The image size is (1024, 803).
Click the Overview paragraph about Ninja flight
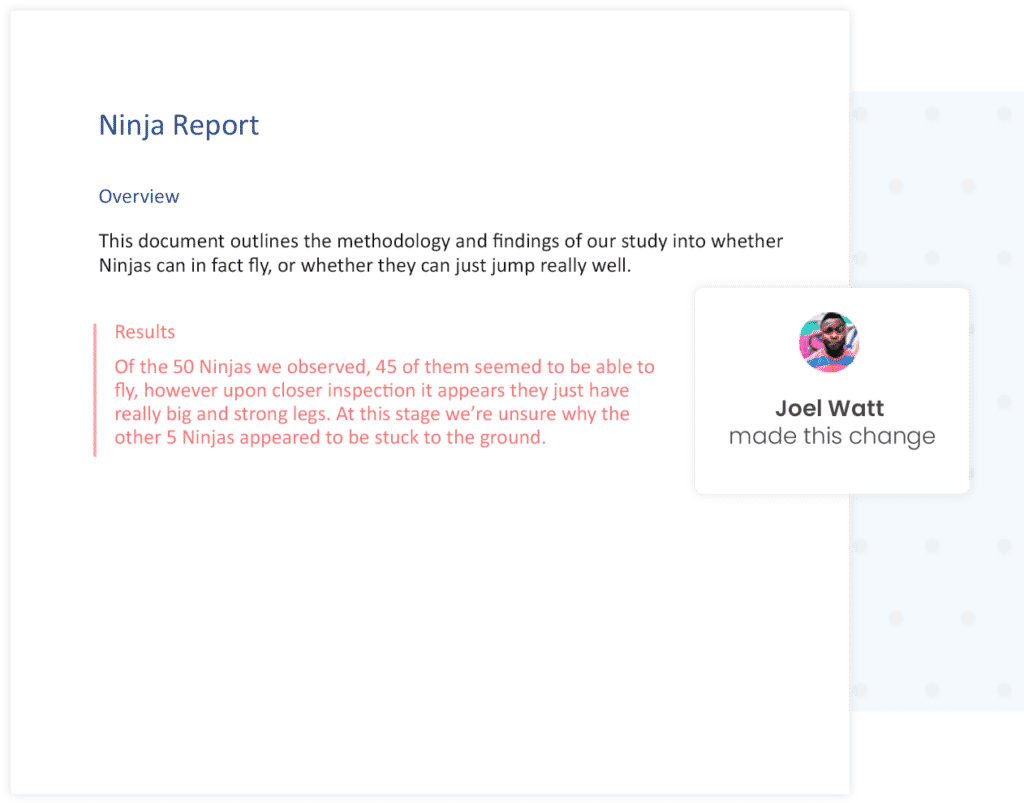(440, 253)
